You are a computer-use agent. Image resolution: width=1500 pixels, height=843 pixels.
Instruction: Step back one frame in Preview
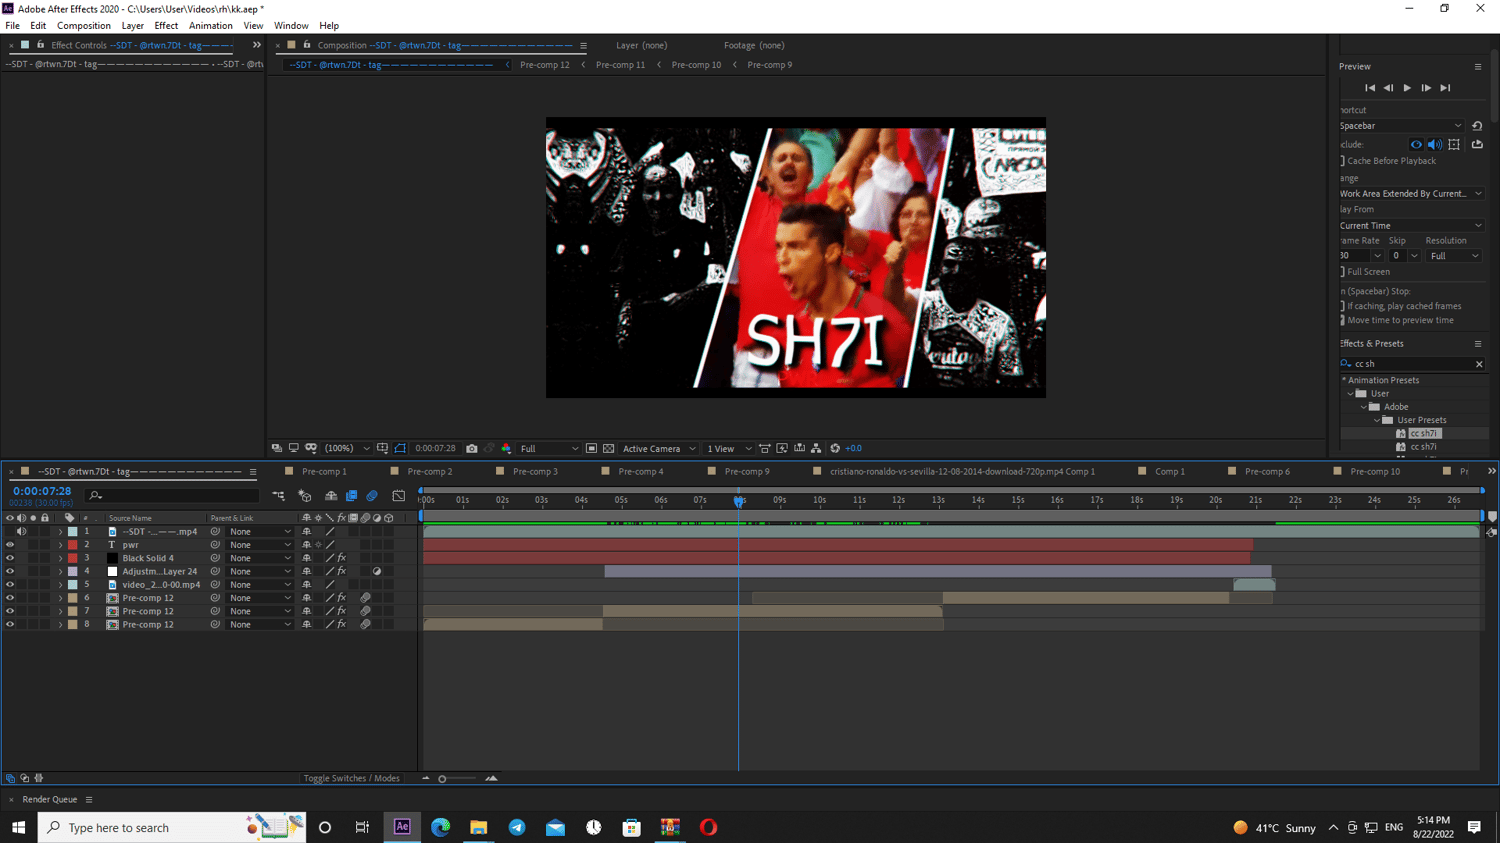(1388, 88)
